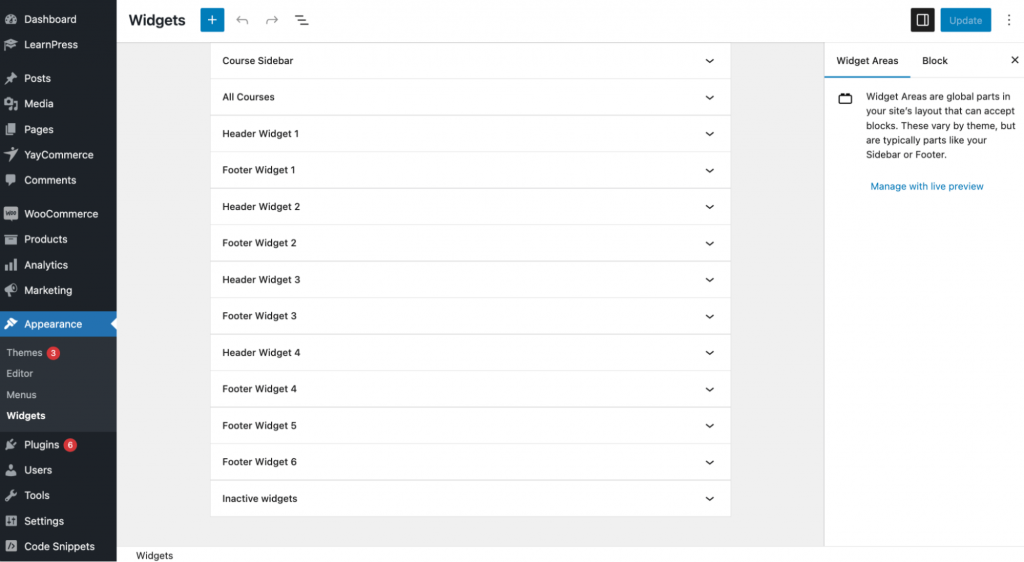Click the LearnPress graduation cap icon
This screenshot has width=1024, height=562.
coord(11,44)
